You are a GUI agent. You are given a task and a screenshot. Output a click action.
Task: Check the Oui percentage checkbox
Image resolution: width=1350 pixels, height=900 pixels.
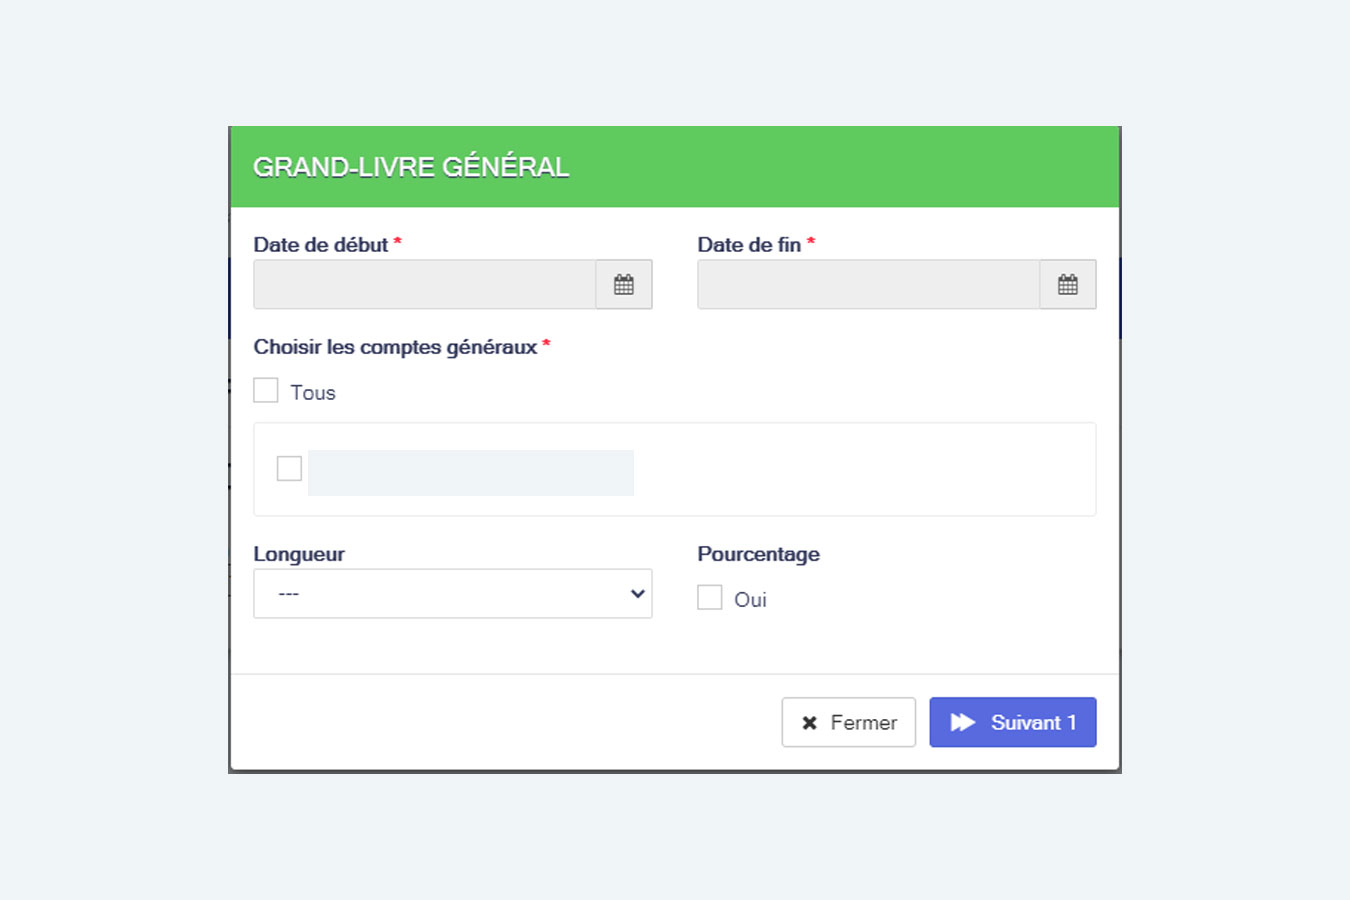tap(710, 597)
